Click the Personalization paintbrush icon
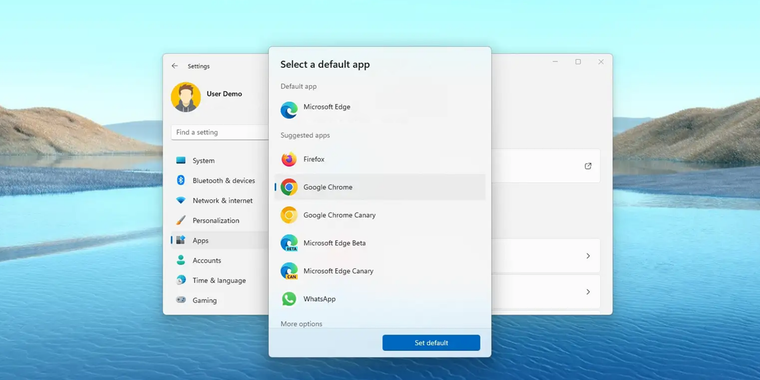Image resolution: width=760 pixels, height=380 pixels. coord(181,220)
